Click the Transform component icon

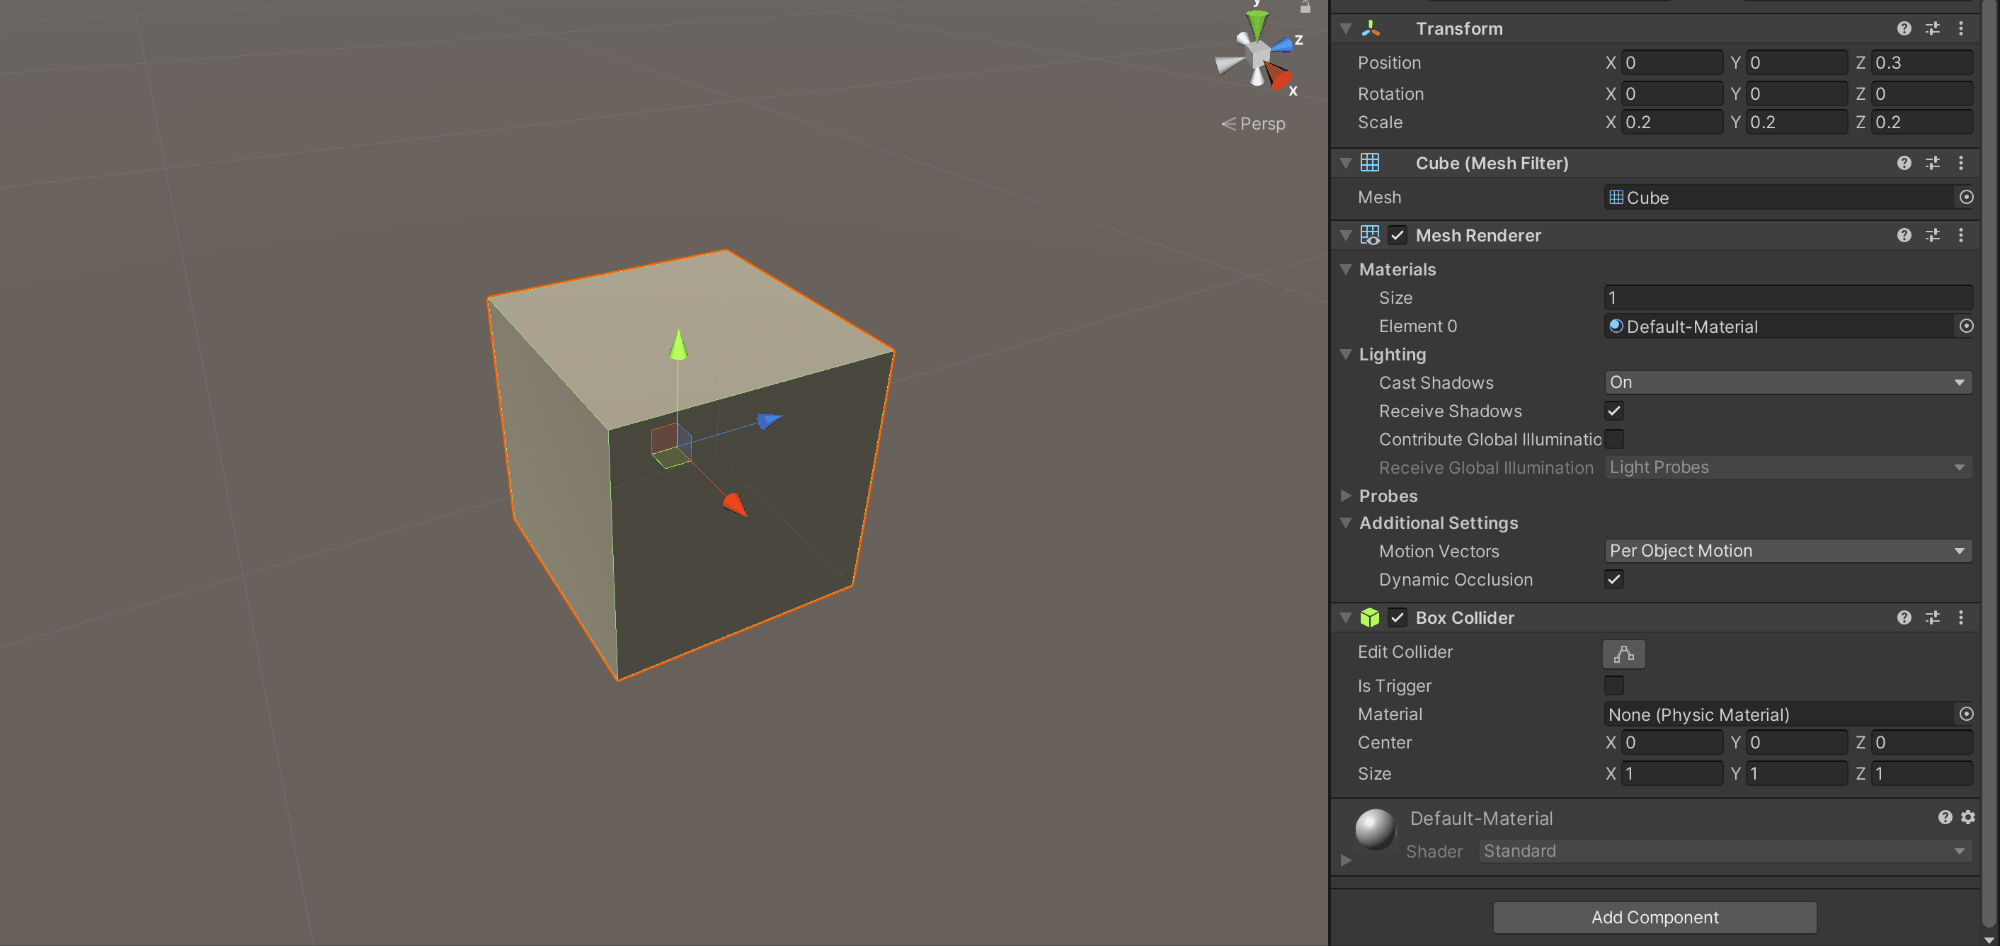[x=1371, y=28]
